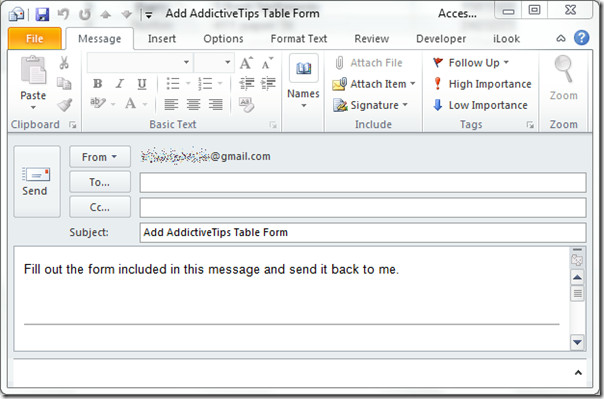604x399 pixels.
Task: Click the Save icon in quick access toolbar
Action: point(42,14)
